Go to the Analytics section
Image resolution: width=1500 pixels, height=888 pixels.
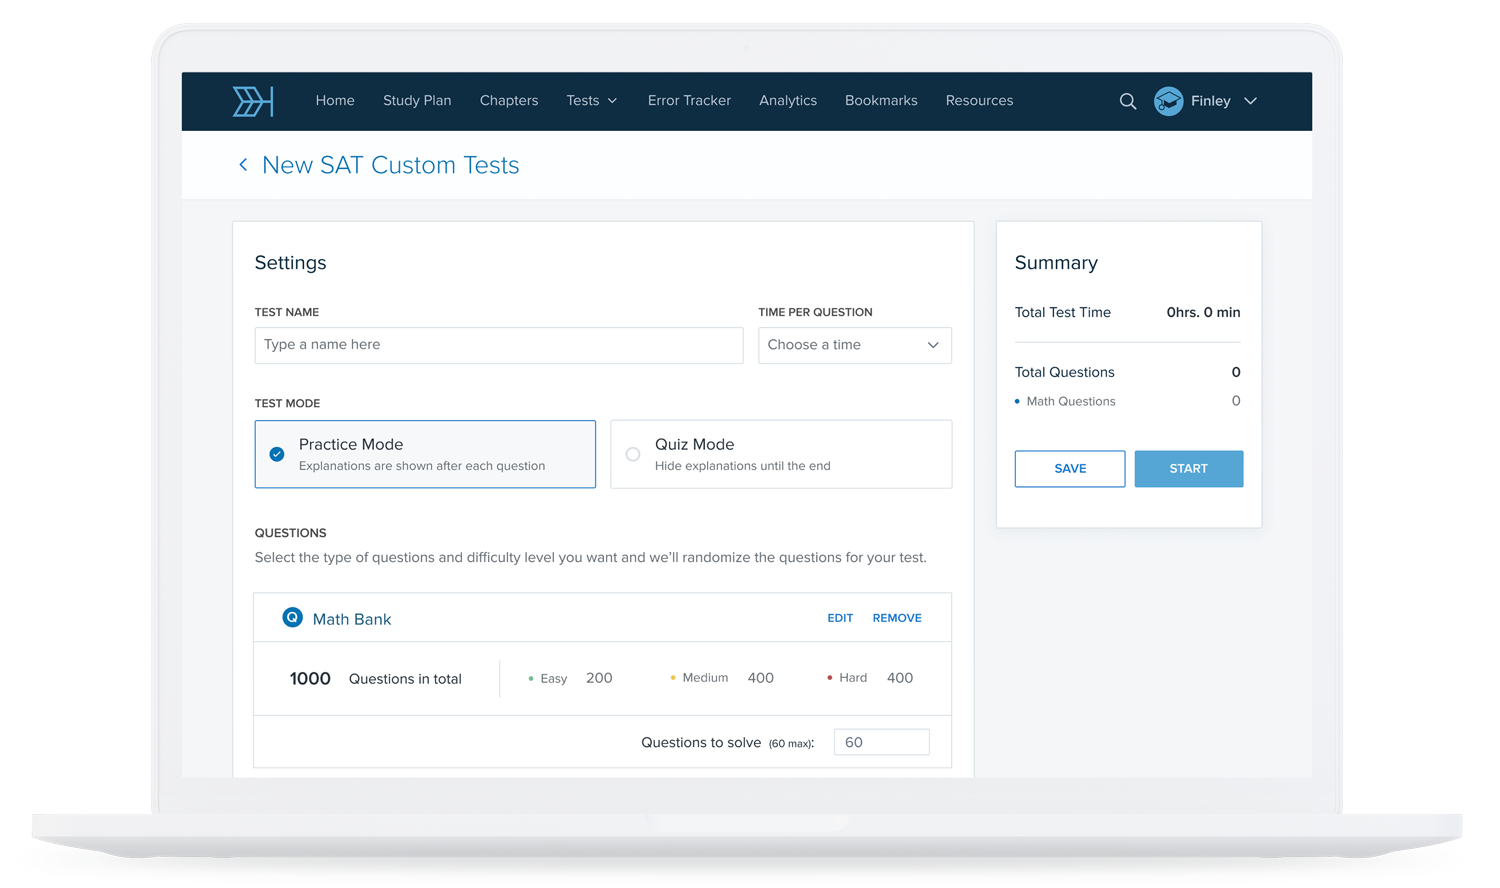(787, 101)
